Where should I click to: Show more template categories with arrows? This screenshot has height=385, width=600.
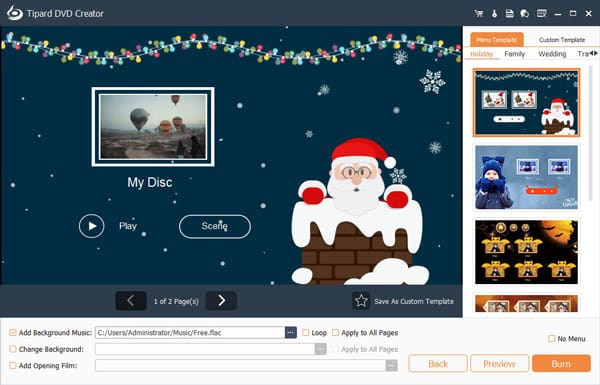(593, 53)
